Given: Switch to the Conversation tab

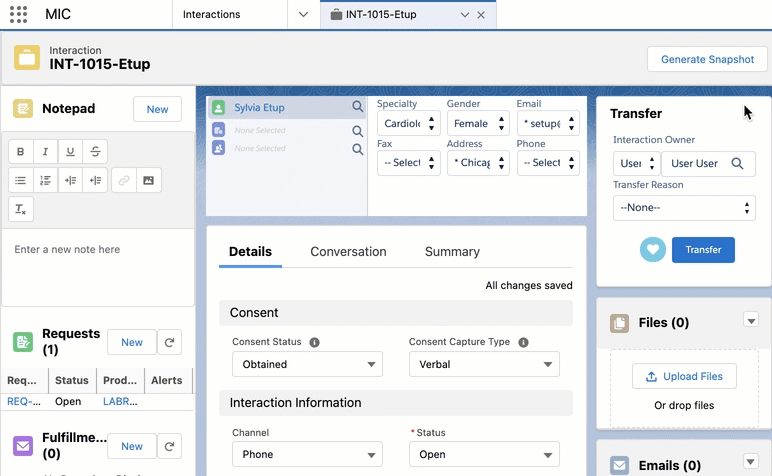Looking at the screenshot, I should (348, 252).
